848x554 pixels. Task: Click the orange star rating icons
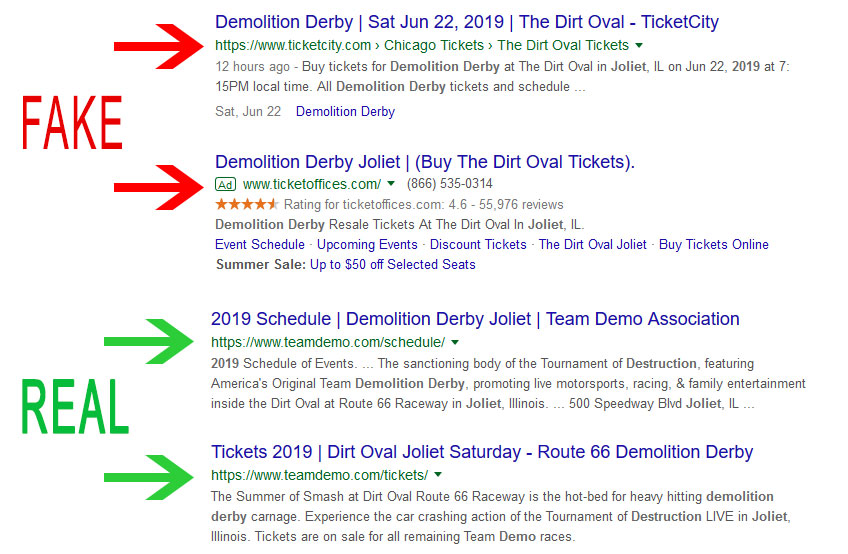pos(247,205)
